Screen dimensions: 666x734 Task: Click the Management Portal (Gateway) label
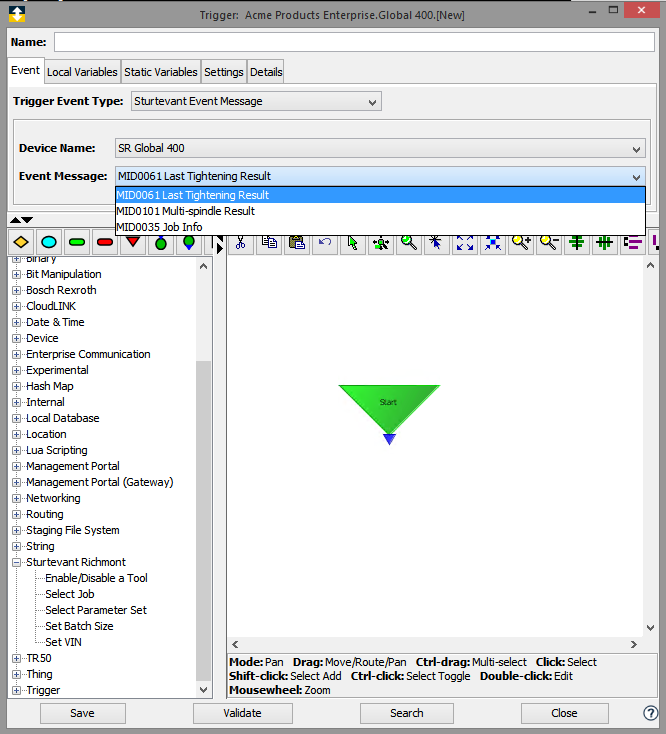click(x=100, y=482)
